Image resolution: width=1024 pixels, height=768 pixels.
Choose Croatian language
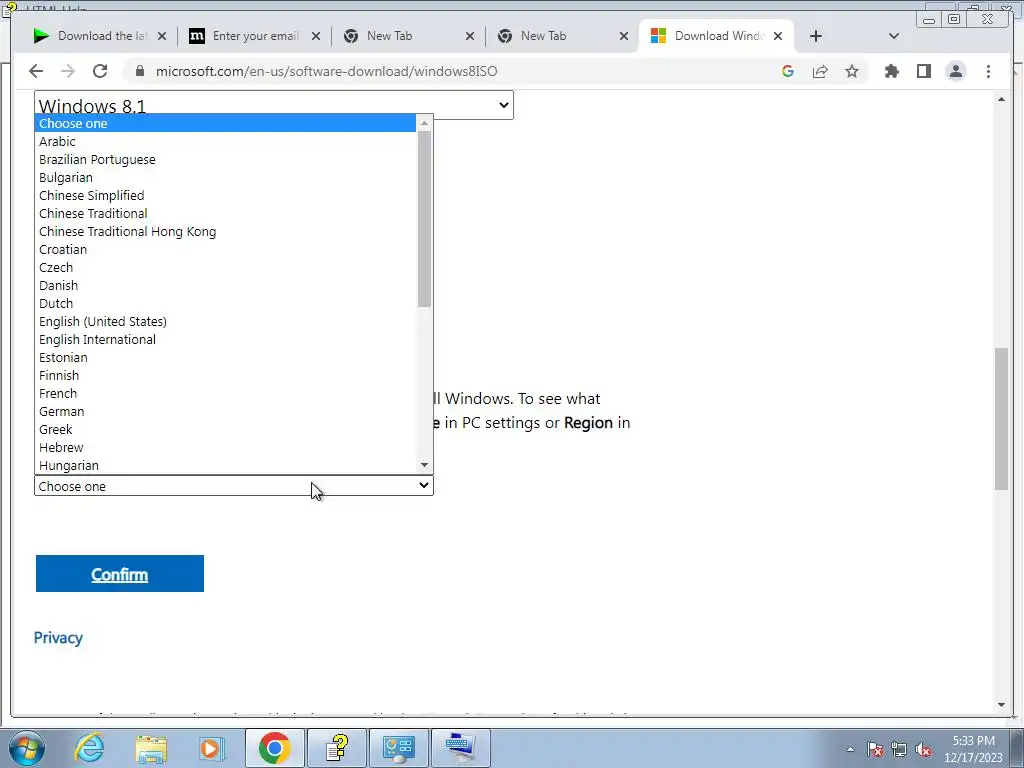tap(225, 249)
